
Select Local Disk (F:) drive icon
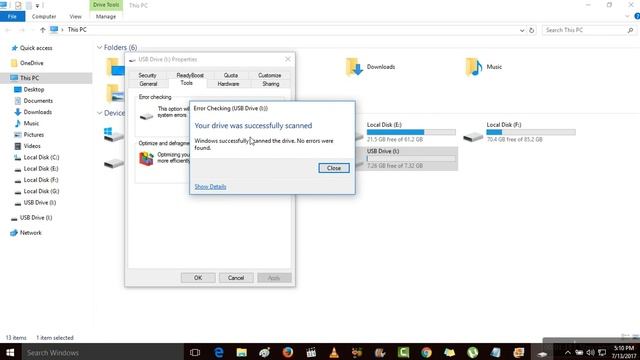click(473, 137)
